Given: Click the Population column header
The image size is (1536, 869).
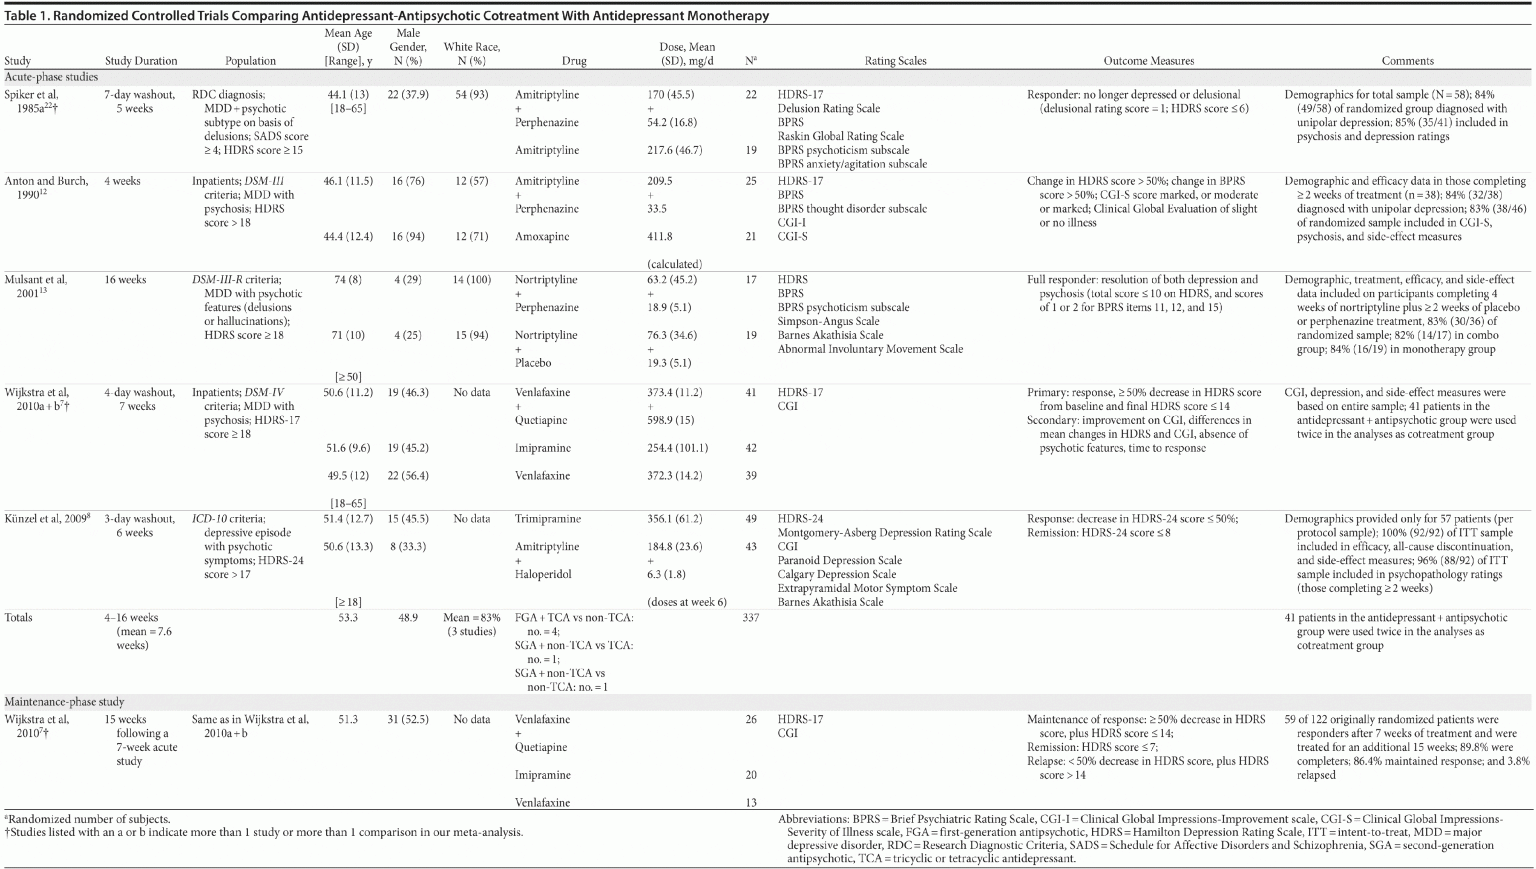Looking at the screenshot, I should pos(250,61).
